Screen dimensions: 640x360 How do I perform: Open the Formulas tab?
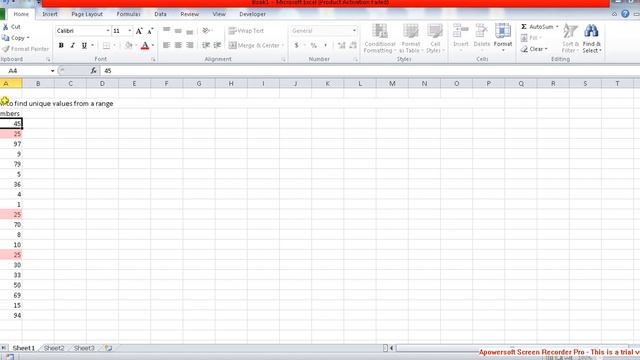[x=129, y=14]
